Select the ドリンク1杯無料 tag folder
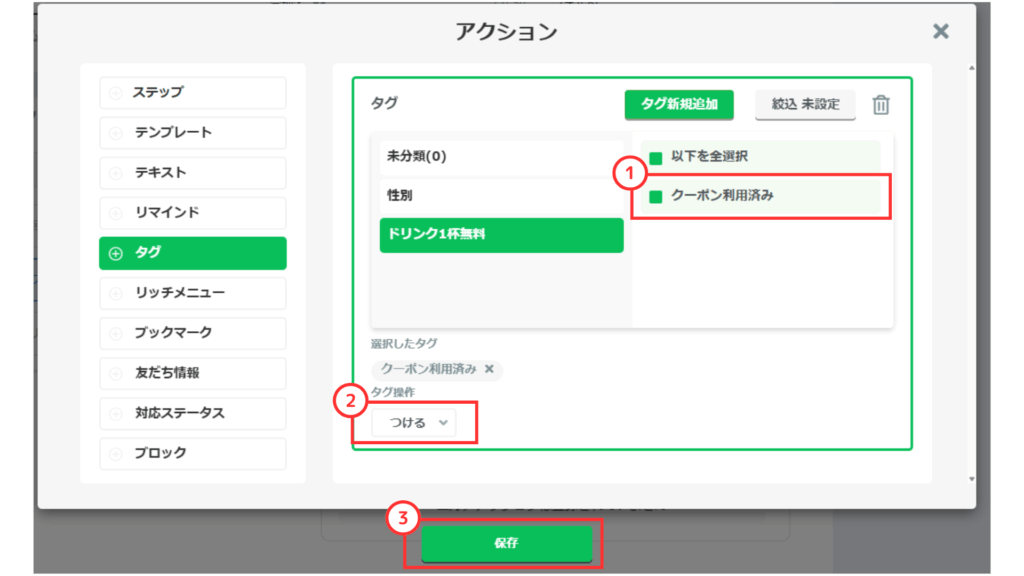The width and height of the screenshot is (1024, 576). (x=501, y=235)
